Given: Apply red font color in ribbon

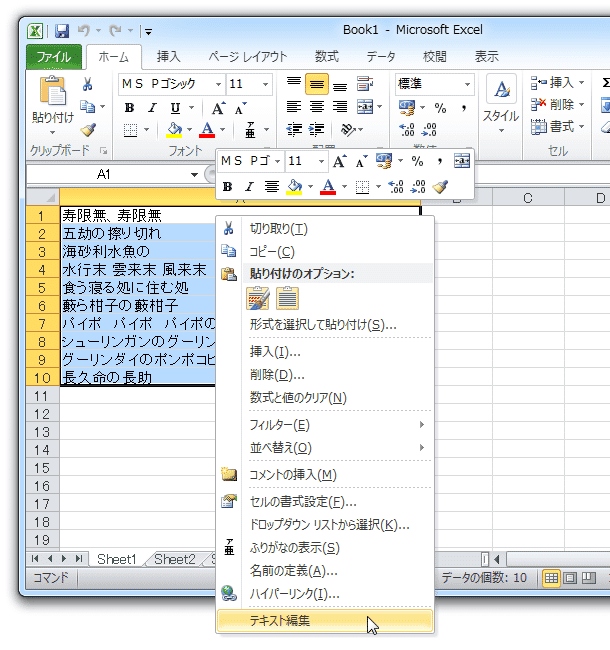Looking at the screenshot, I should (x=207, y=130).
